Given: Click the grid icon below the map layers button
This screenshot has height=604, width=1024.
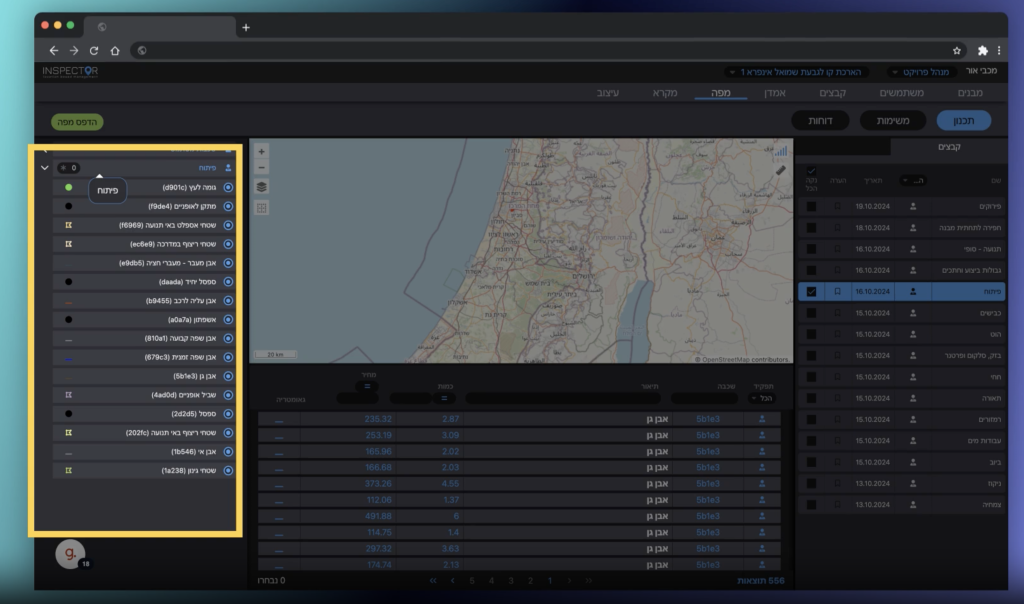Looking at the screenshot, I should tap(261, 208).
